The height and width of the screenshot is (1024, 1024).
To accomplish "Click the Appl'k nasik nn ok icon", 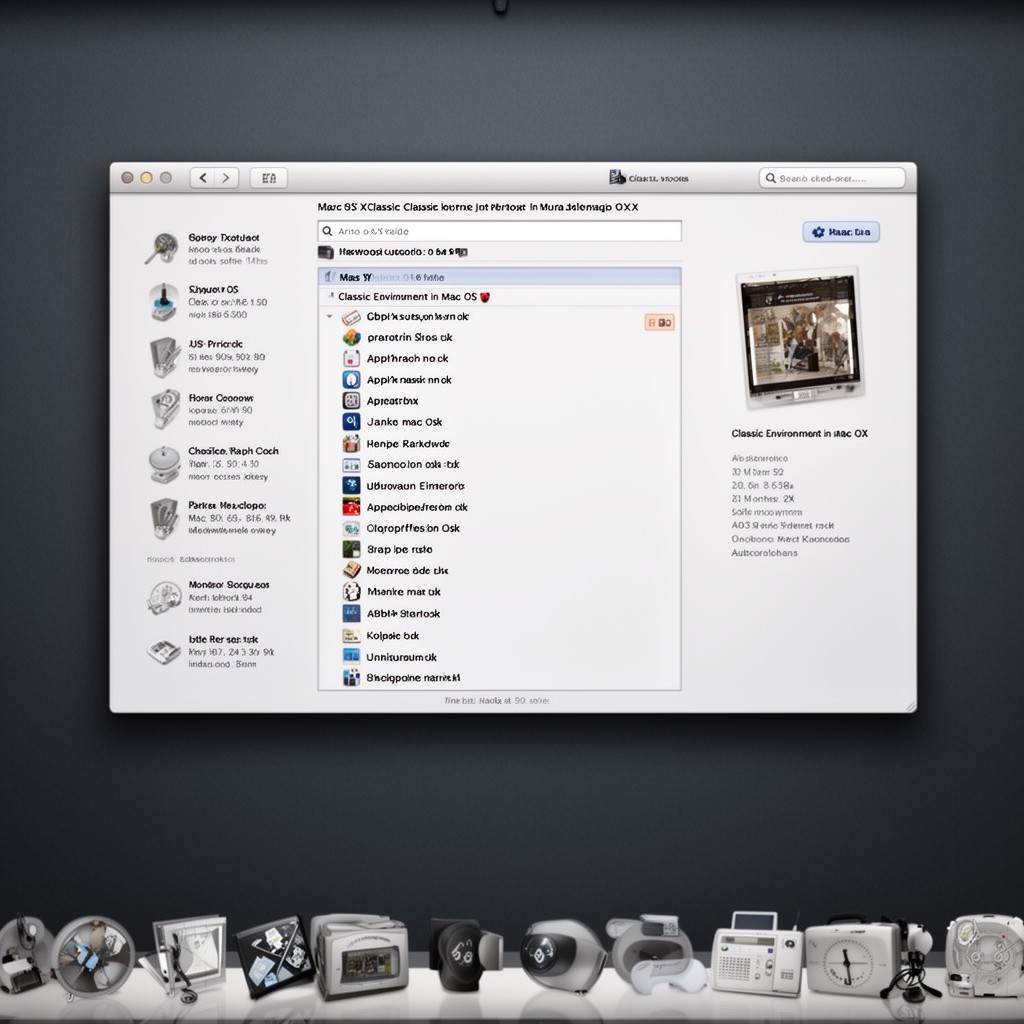I will point(351,379).
